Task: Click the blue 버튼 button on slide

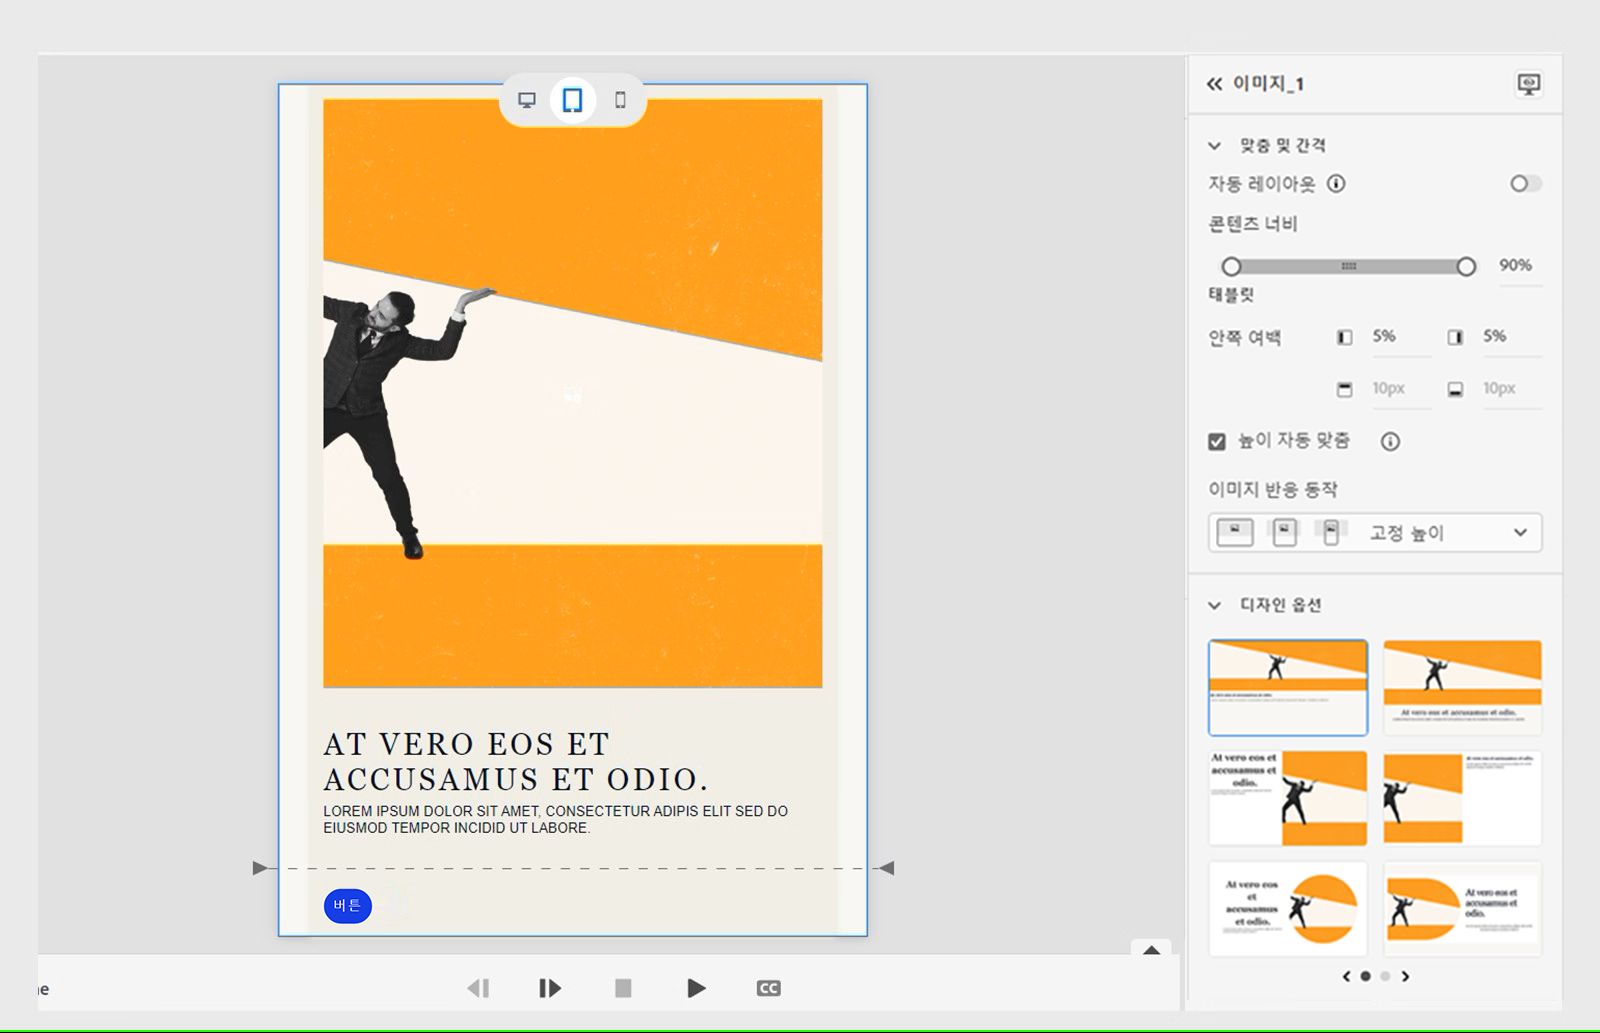Action: [347, 906]
